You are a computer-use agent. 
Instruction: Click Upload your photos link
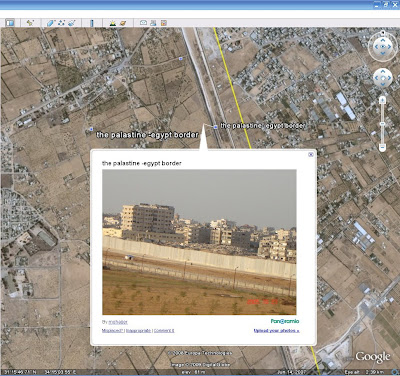pyautogui.click(x=277, y=331)
